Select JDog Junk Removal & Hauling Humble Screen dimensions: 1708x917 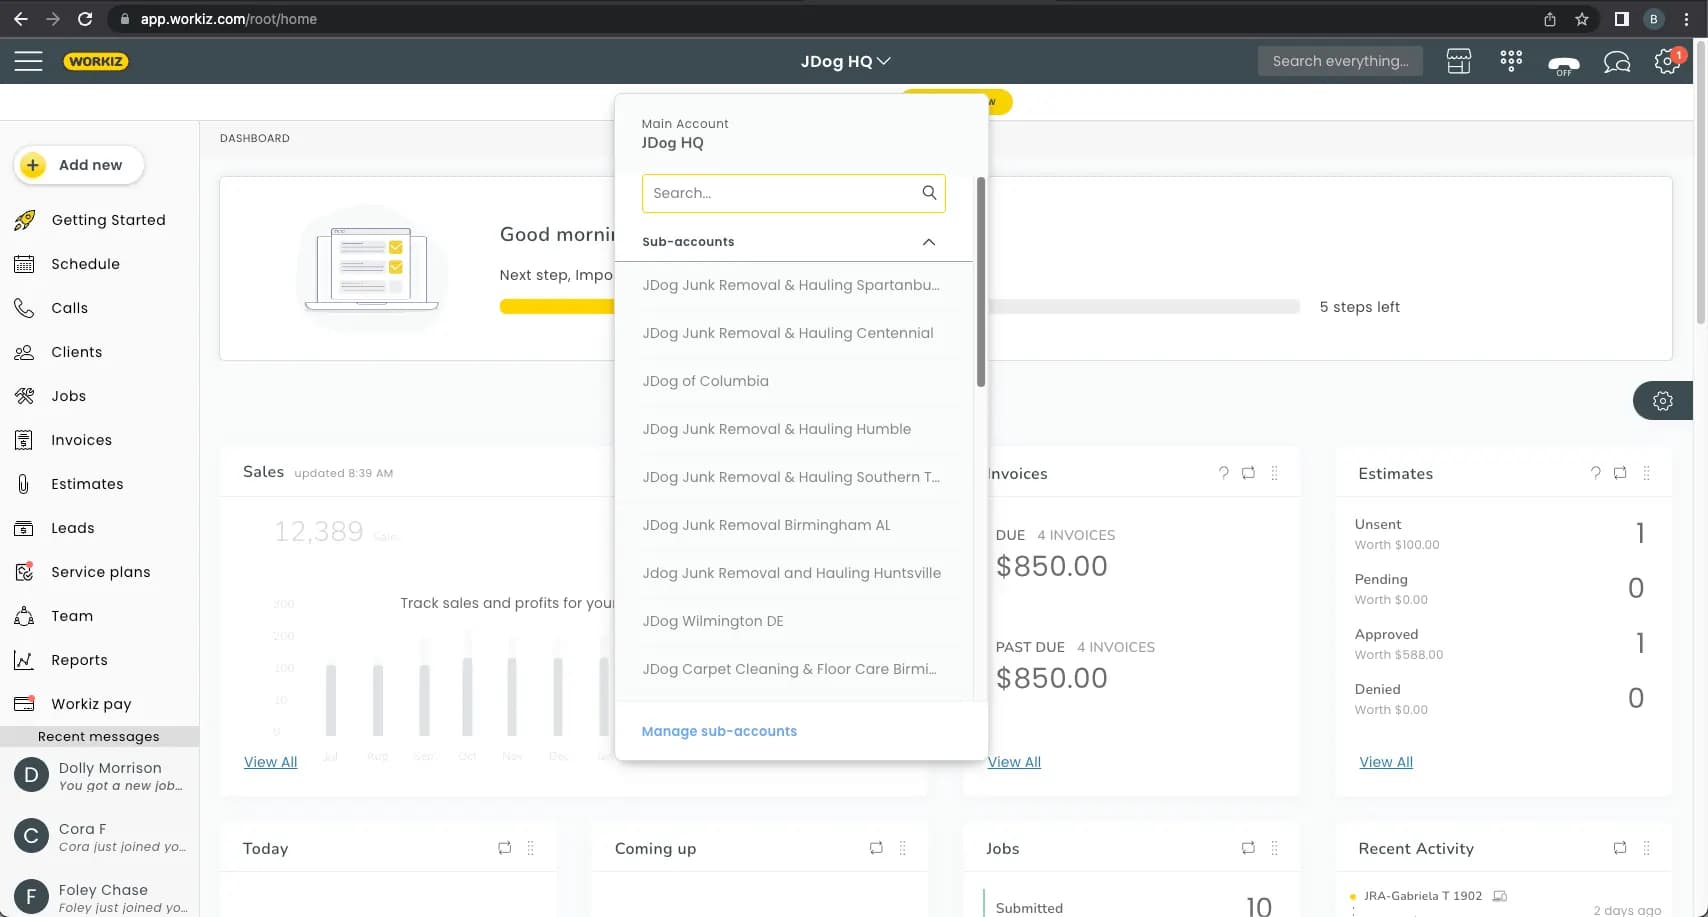pos(794,429)
